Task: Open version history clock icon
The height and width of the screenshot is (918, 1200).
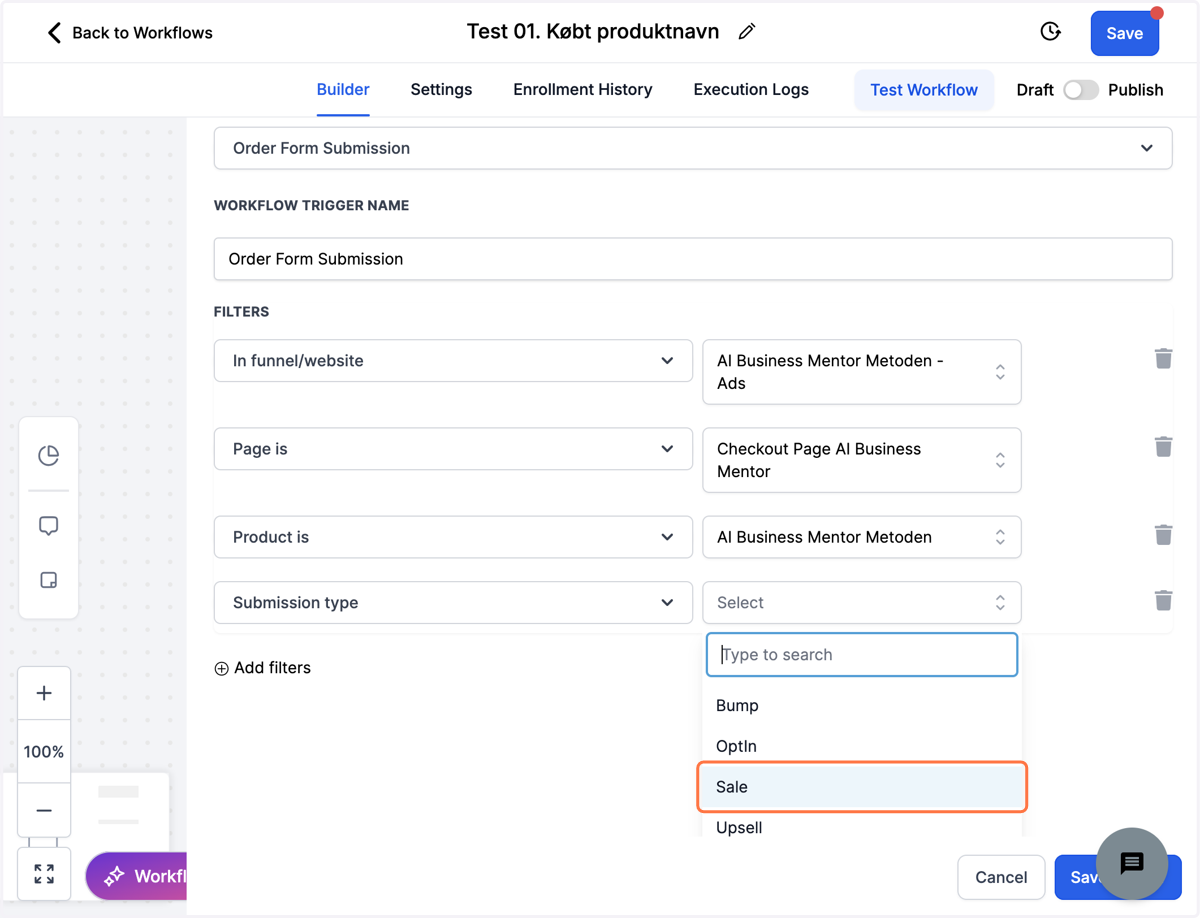Action: coord(1050,32)
